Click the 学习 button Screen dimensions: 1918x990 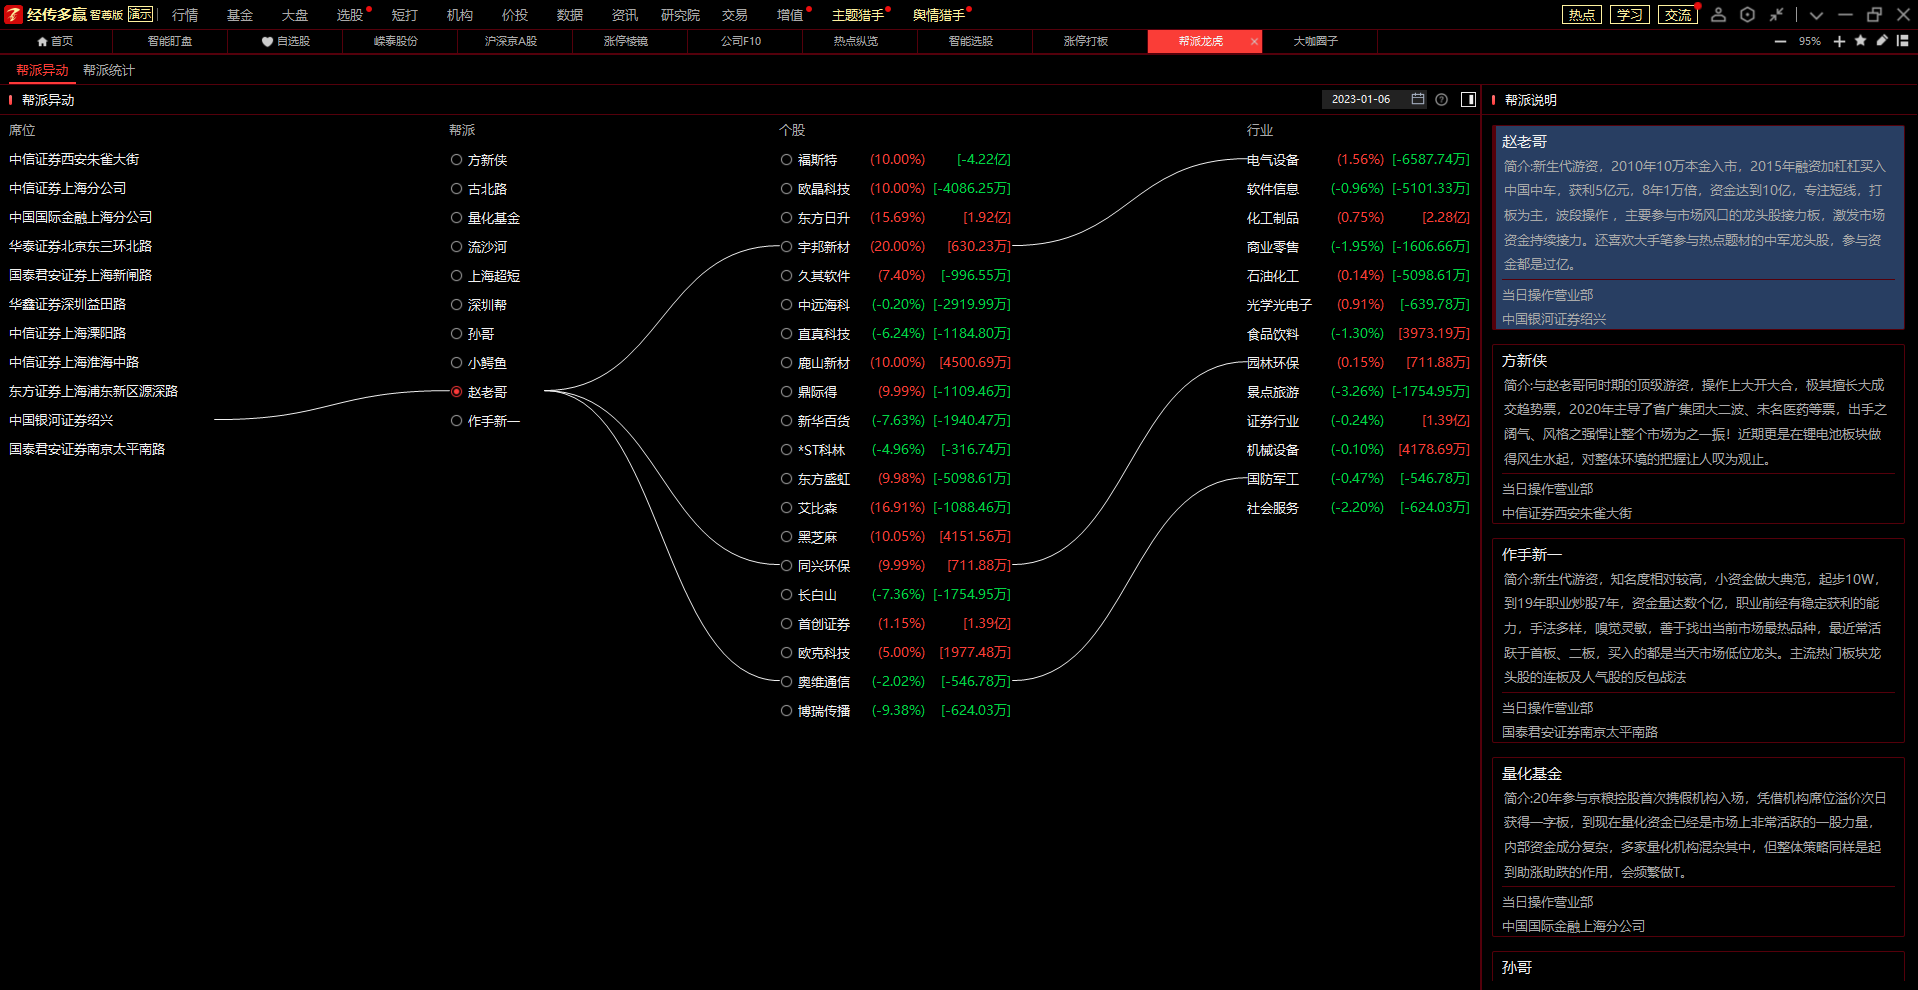1629,15
